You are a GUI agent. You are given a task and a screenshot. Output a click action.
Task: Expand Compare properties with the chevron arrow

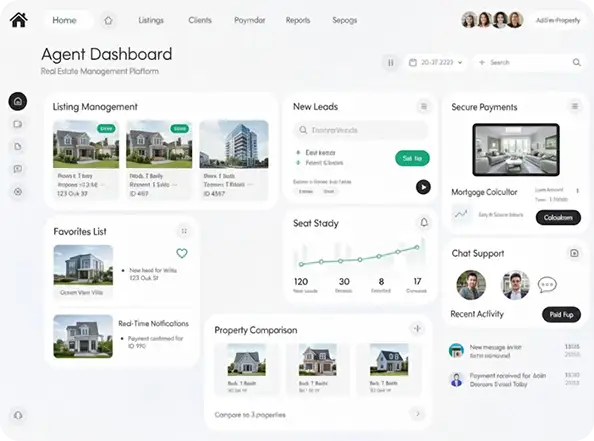point(417,414)
